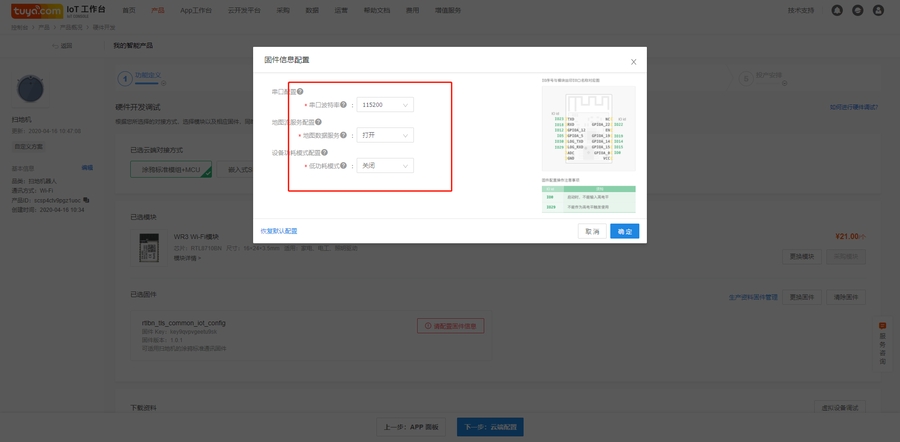The height and width of the screenshot is (442, 900).
Task: Click the WR3 module thumbnail image
Action: pos(148,248)
